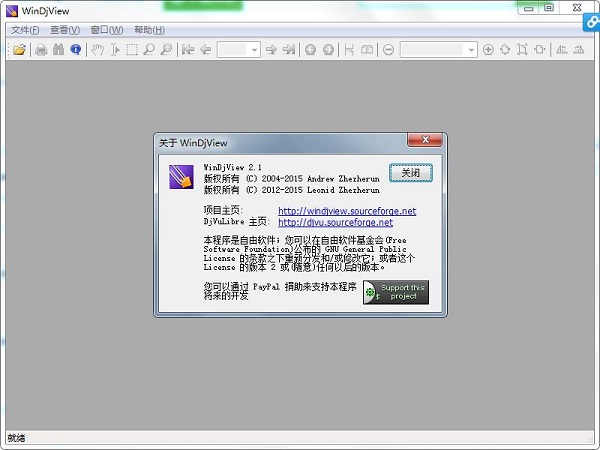Open the 查看(V) menu
This screenshot has height=450, width=600.
click(65, 29)
